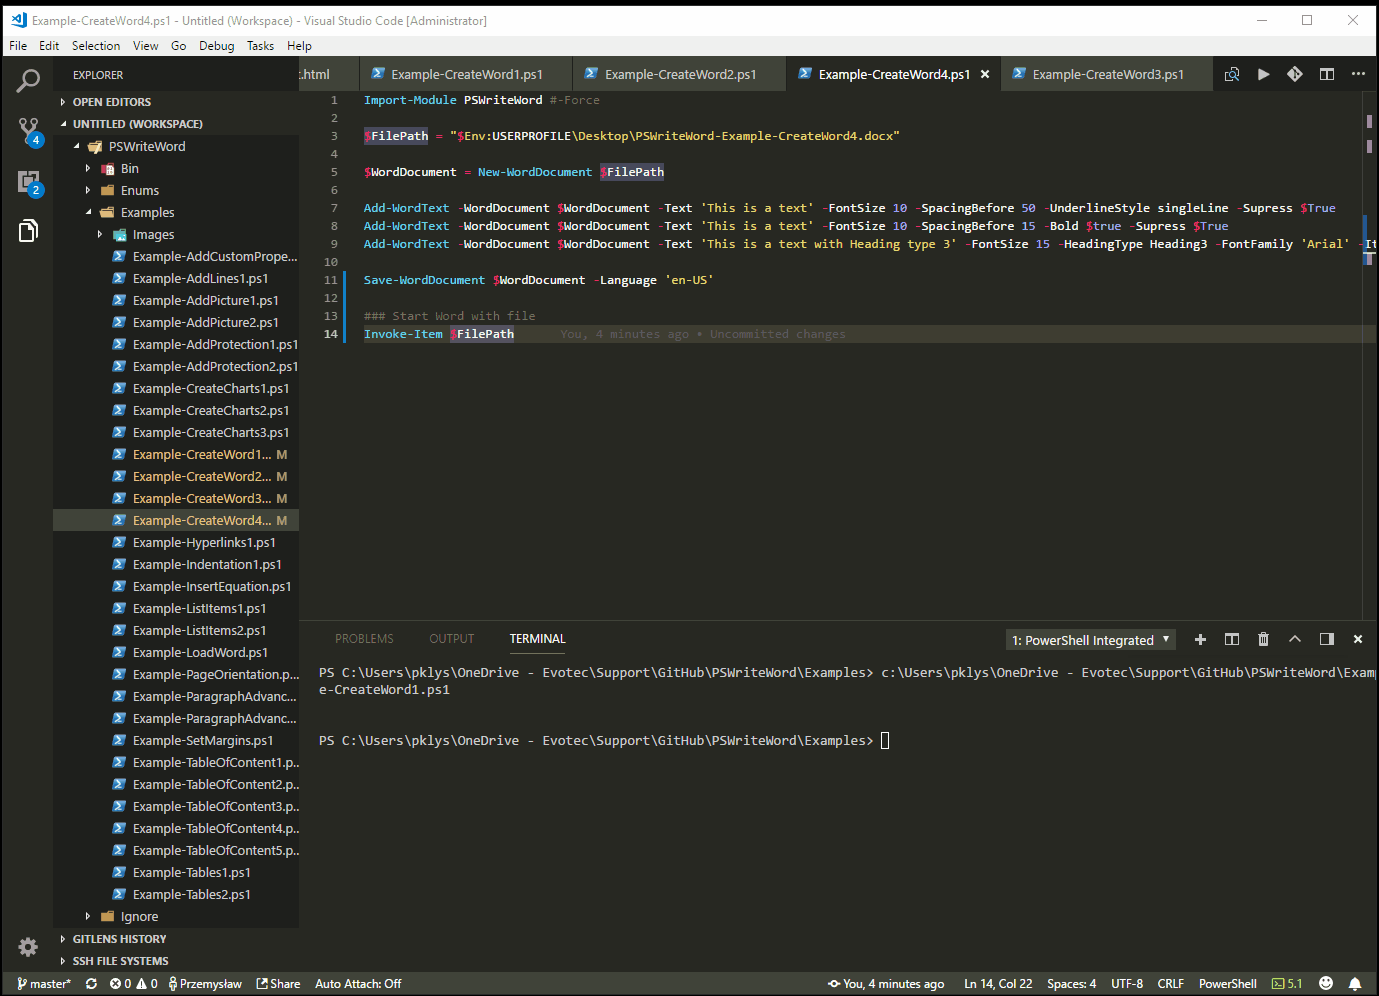
Task: Open Settings gear in activity bar
Action: point(28,946)
